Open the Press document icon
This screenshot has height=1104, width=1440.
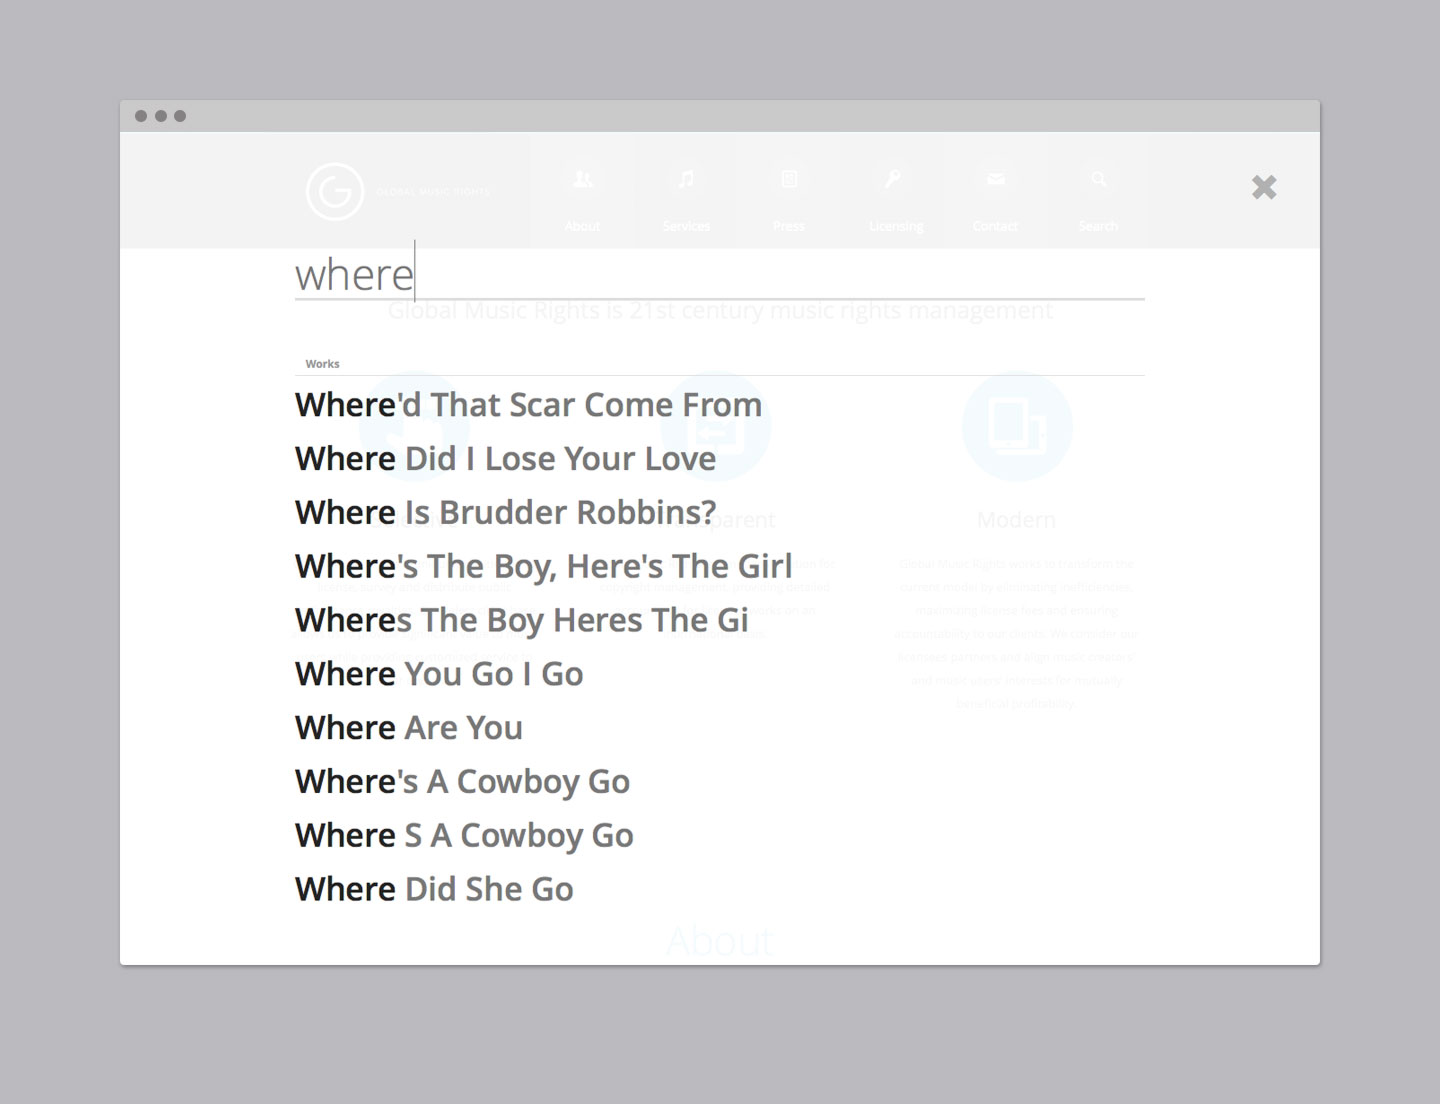[x=789, y=180]
